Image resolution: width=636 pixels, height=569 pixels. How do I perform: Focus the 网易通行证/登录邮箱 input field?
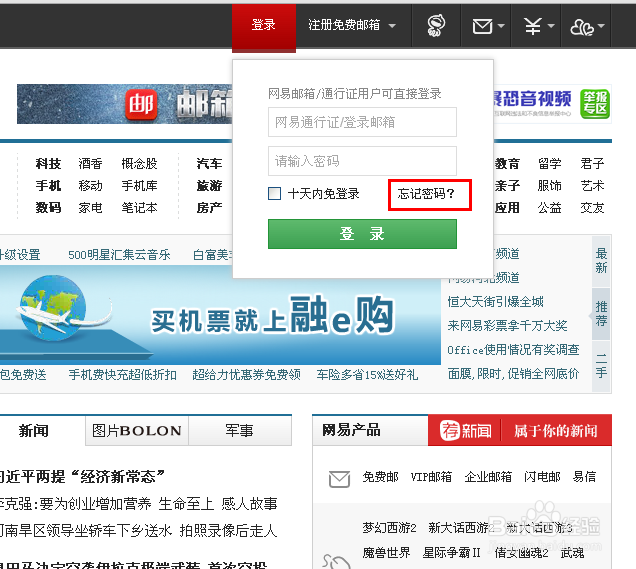[362, 122]
